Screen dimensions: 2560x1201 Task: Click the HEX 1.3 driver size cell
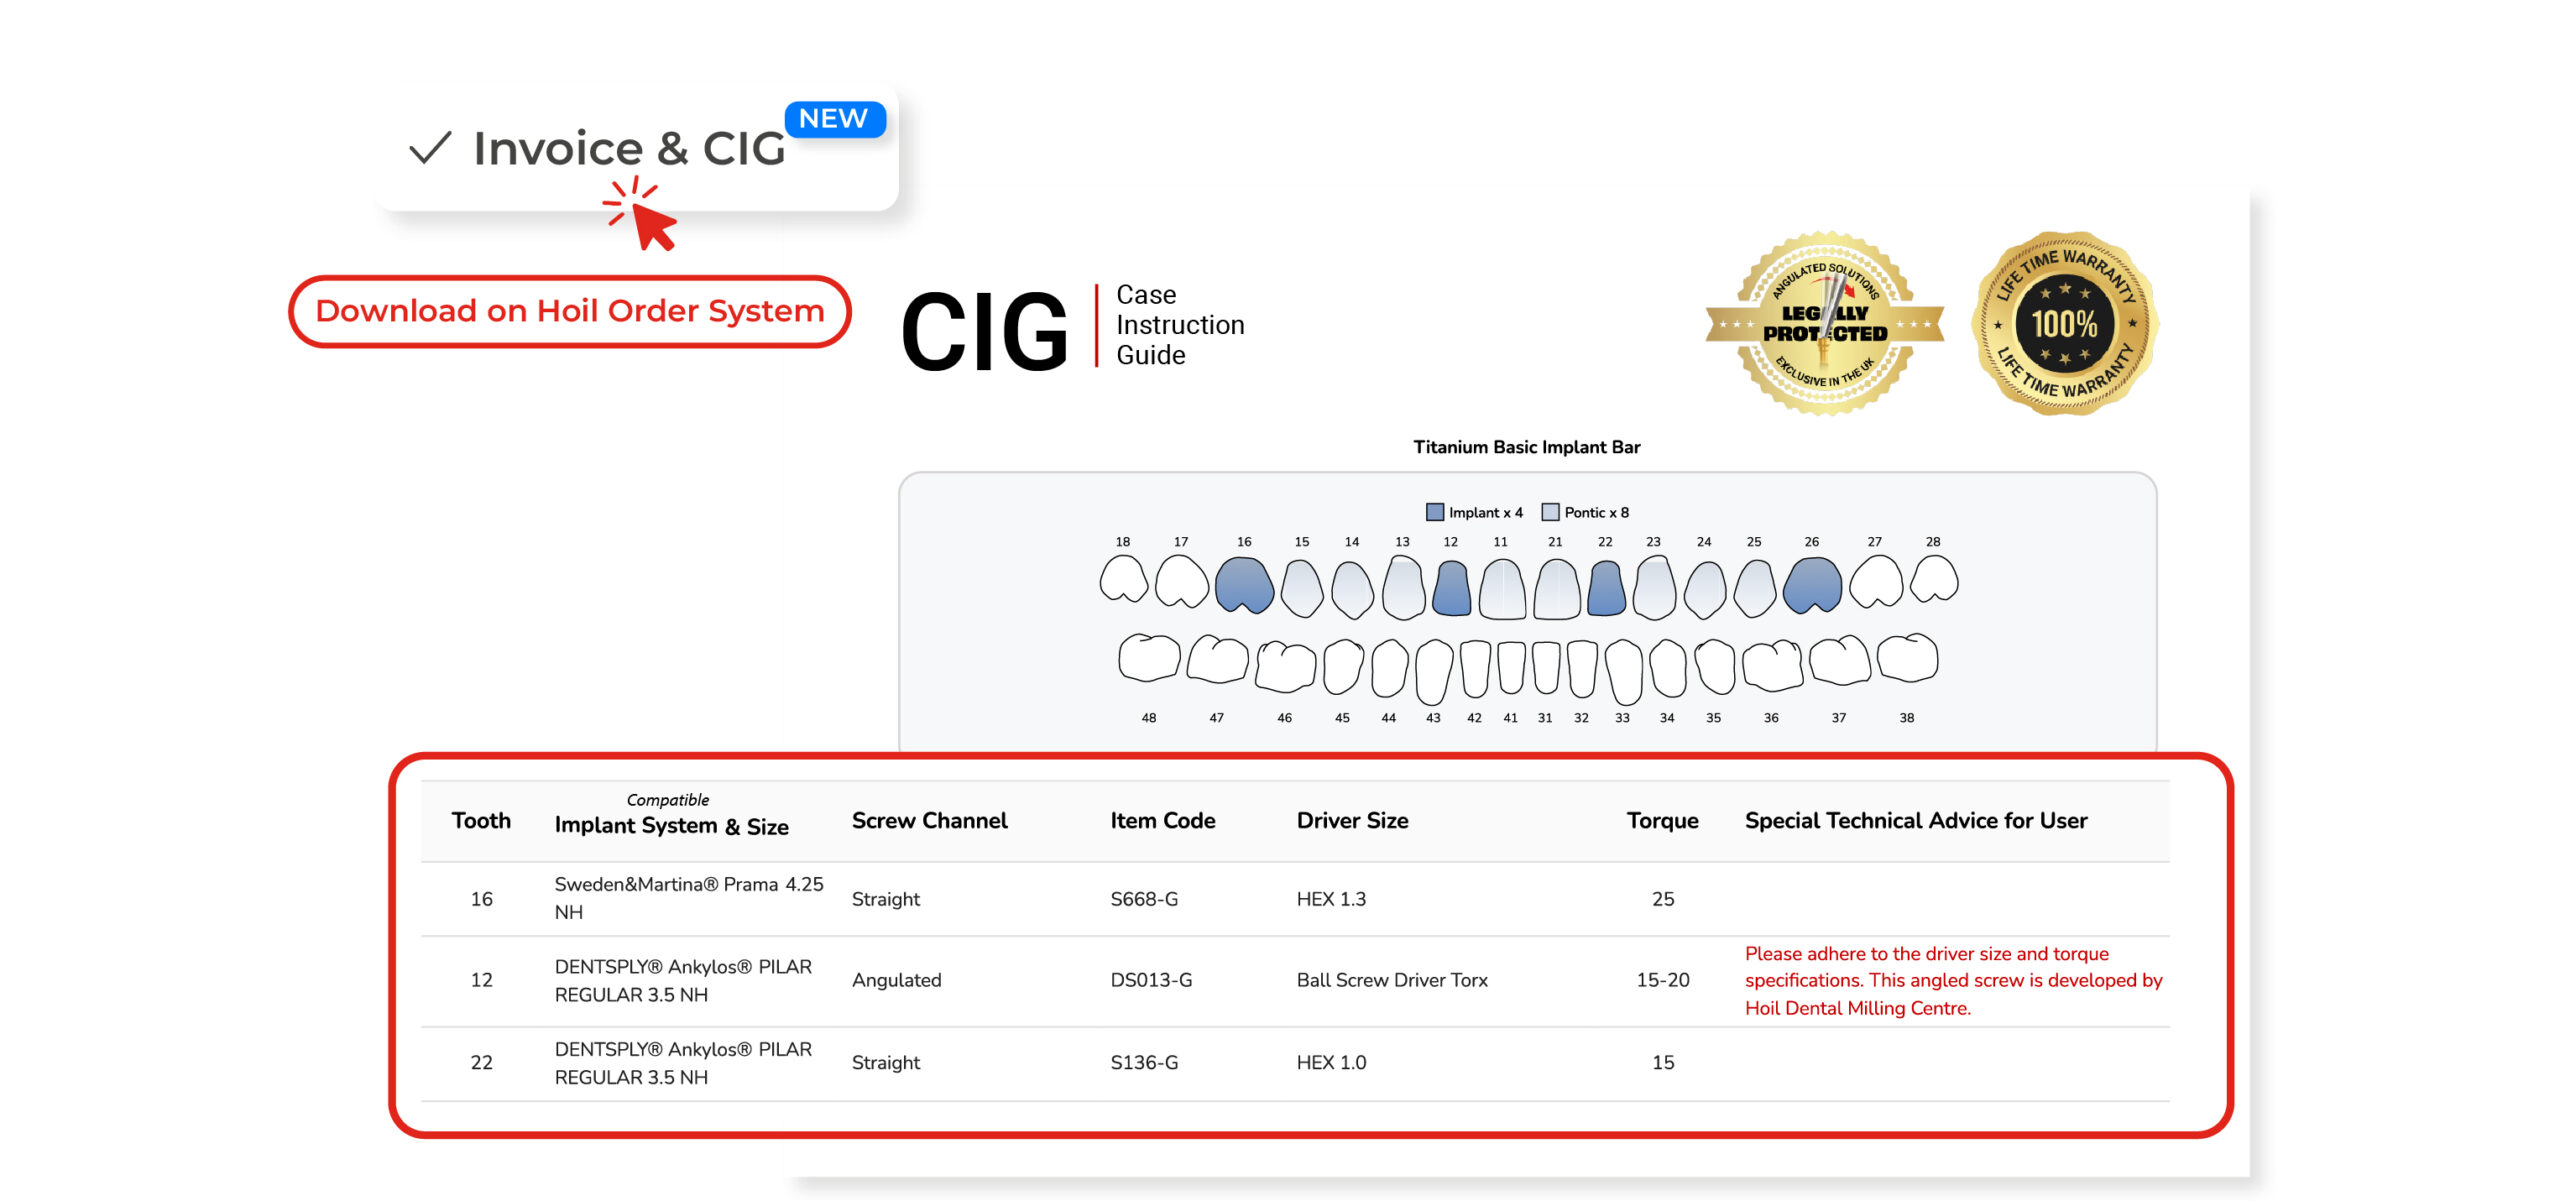[x=1331, y=899]
